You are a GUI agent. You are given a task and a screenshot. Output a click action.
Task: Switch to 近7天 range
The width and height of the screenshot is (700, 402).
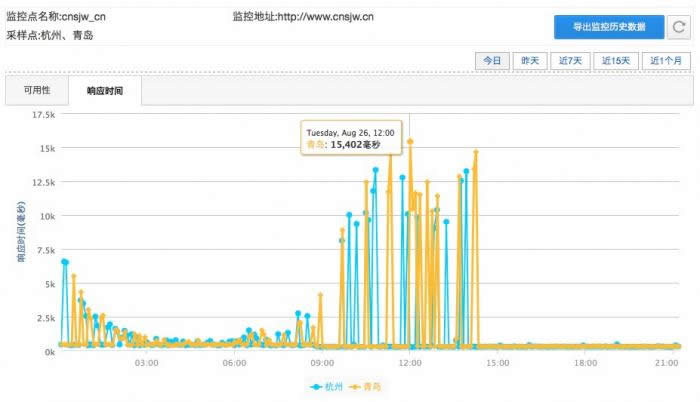point(570,61)
